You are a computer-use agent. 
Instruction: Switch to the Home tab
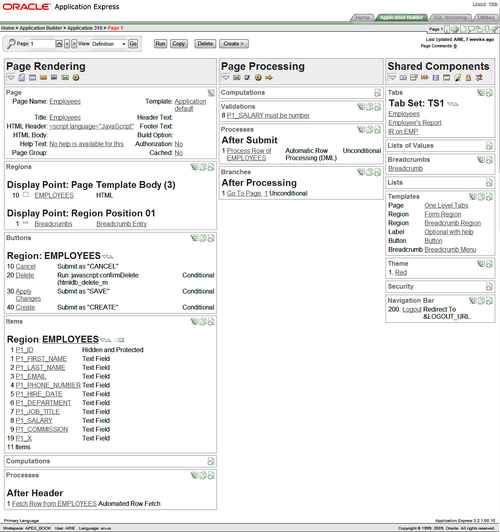[362, 18]
